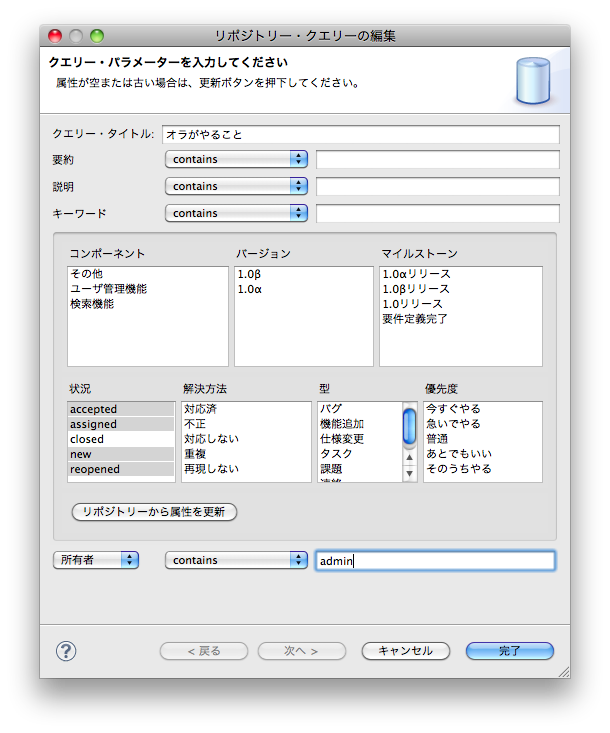Open the 説明 contains dropdown
Screen dimensions: 610x733
click(236, 186)
